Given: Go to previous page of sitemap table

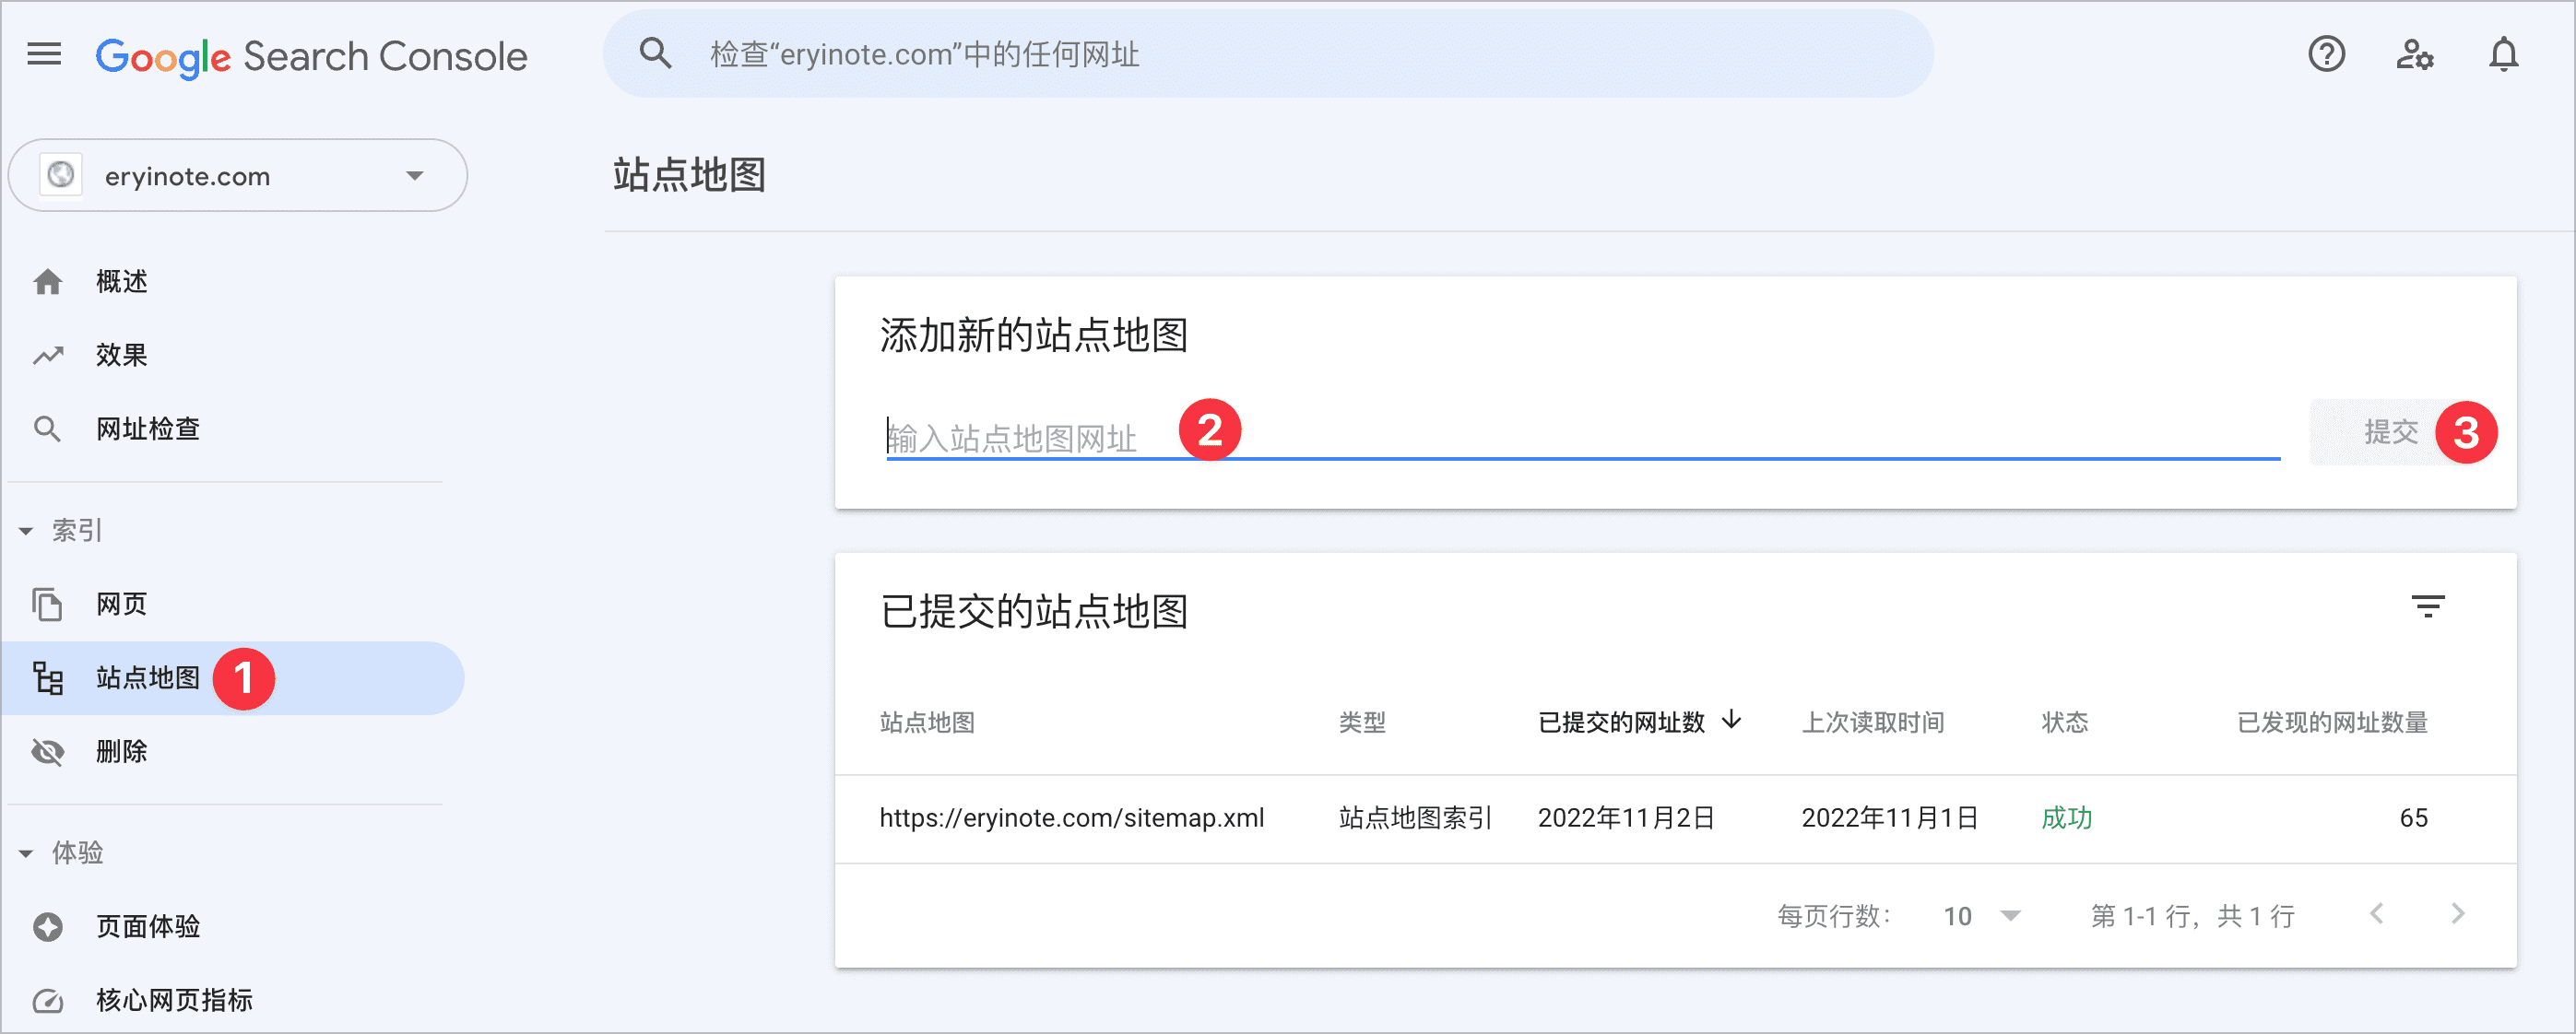Looking at the screenshot, I should 2377,914.
